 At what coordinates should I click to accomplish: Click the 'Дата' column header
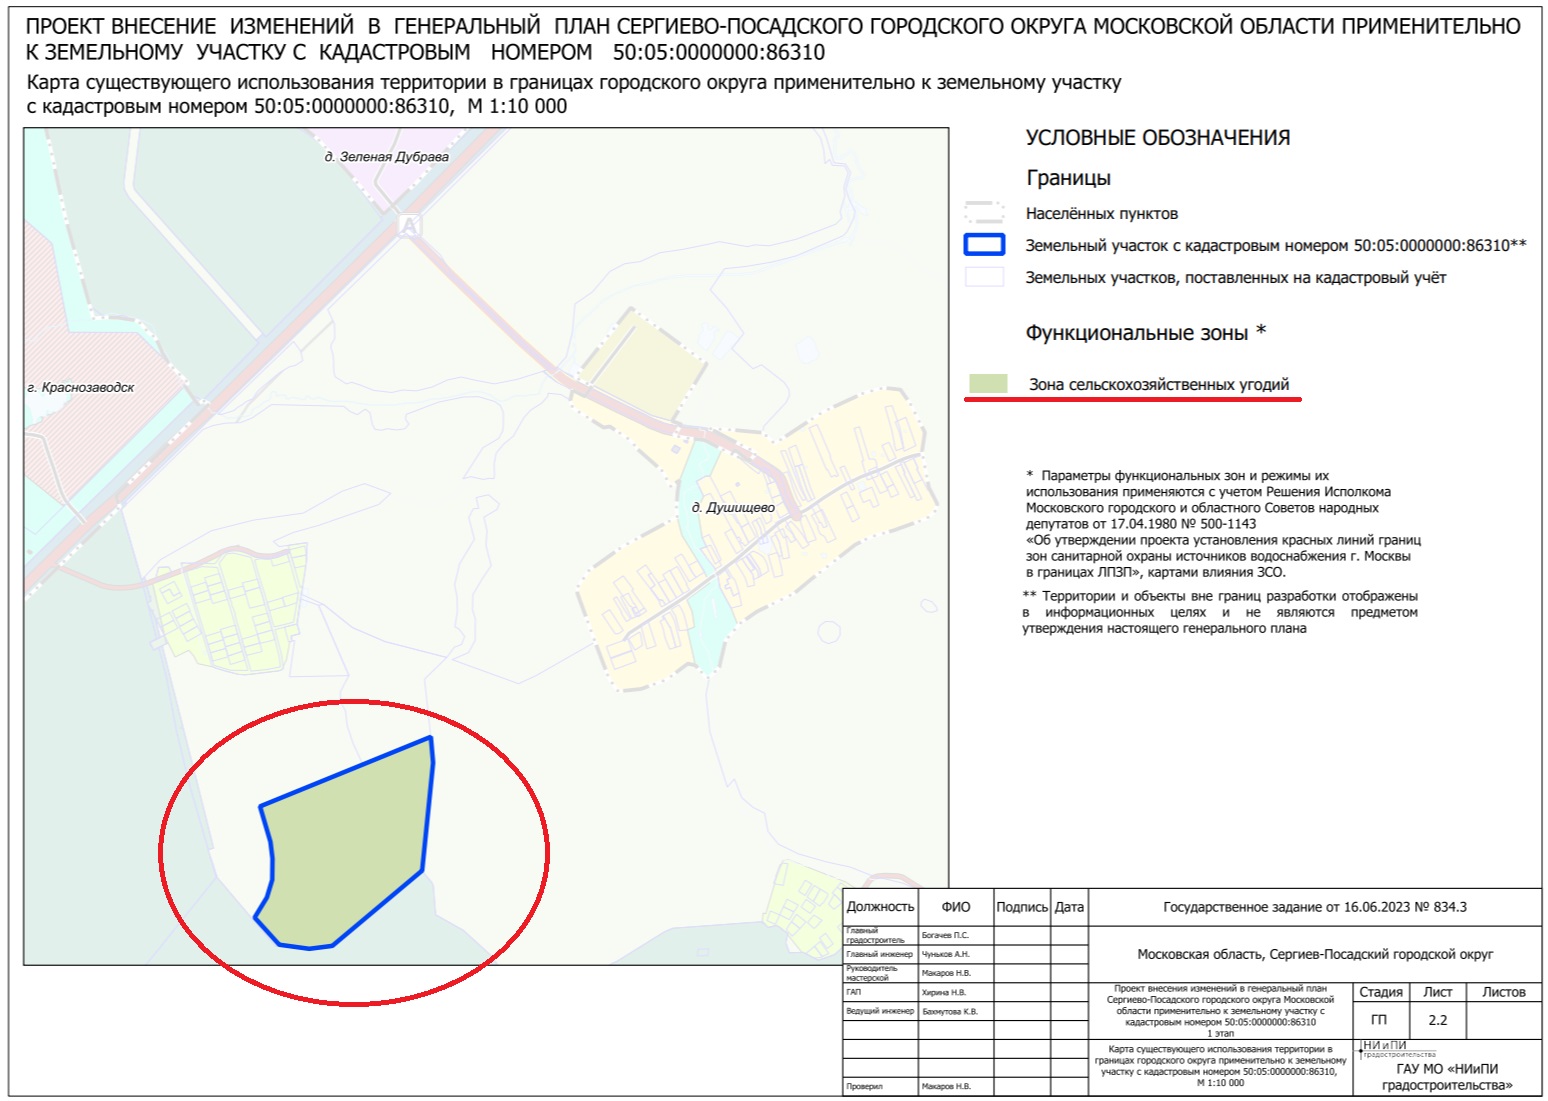pos(1069,906)
